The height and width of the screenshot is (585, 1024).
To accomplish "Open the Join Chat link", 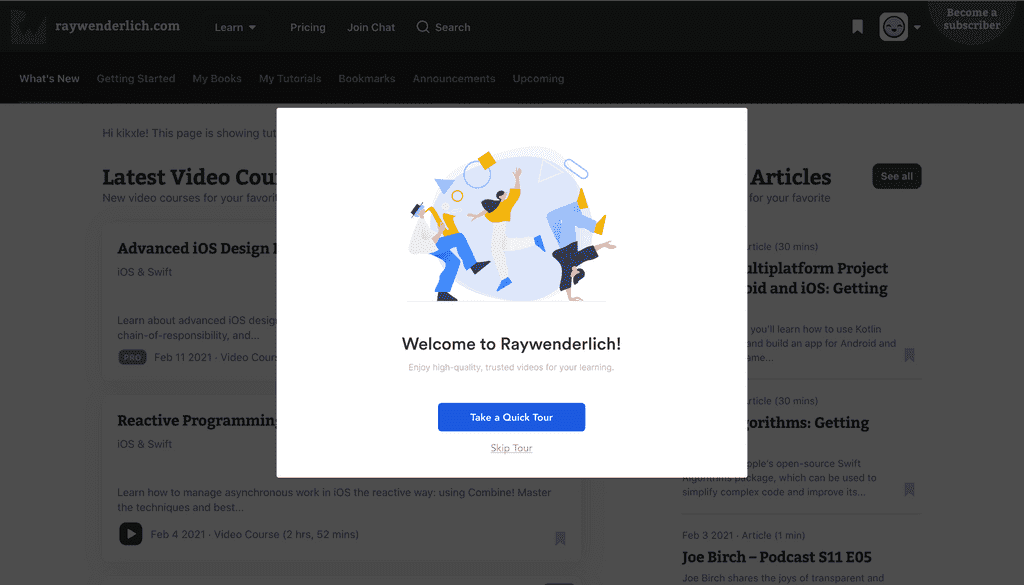I will pyautogui.click(x=371, y=27).
